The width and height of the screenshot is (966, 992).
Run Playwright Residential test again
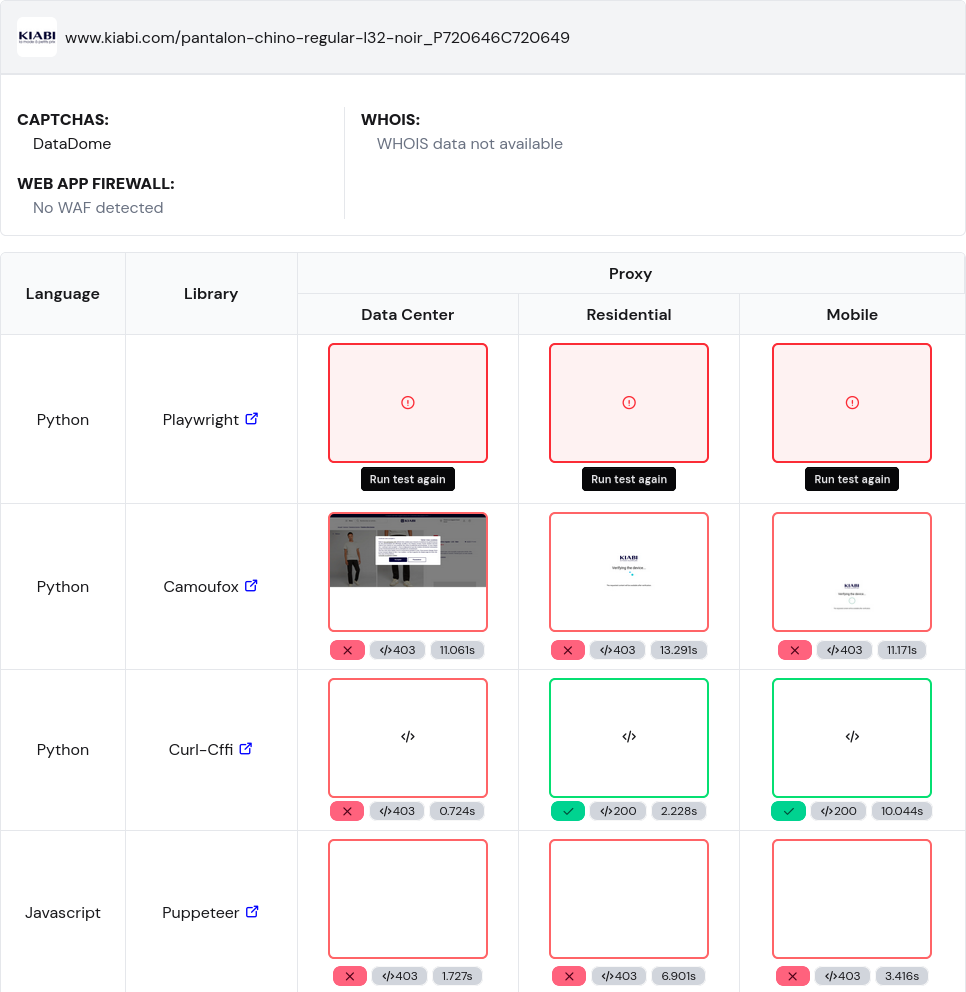(x=629, y=479)
